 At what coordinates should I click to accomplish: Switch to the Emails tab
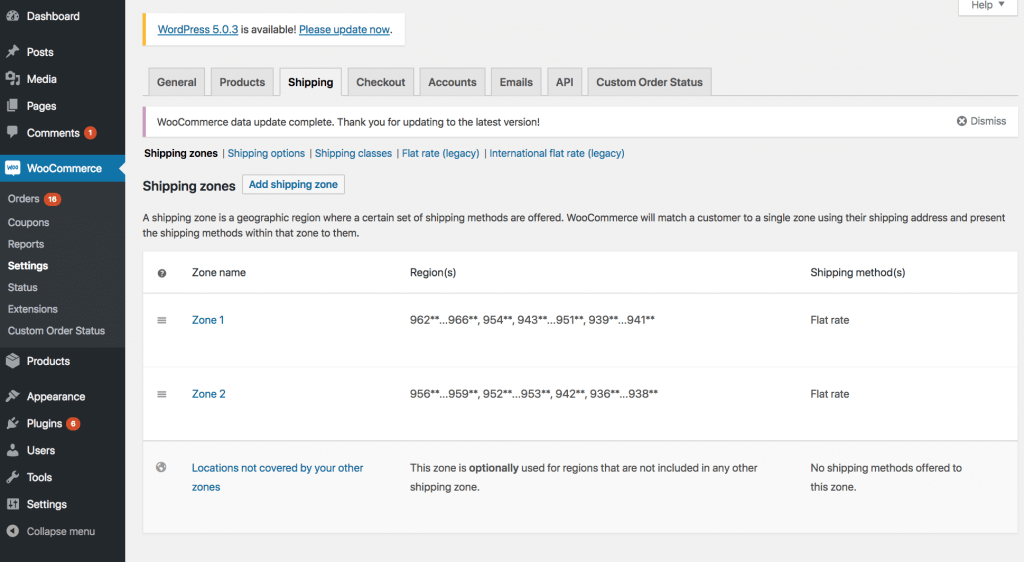pyautogui.click(x=516, y=82)
